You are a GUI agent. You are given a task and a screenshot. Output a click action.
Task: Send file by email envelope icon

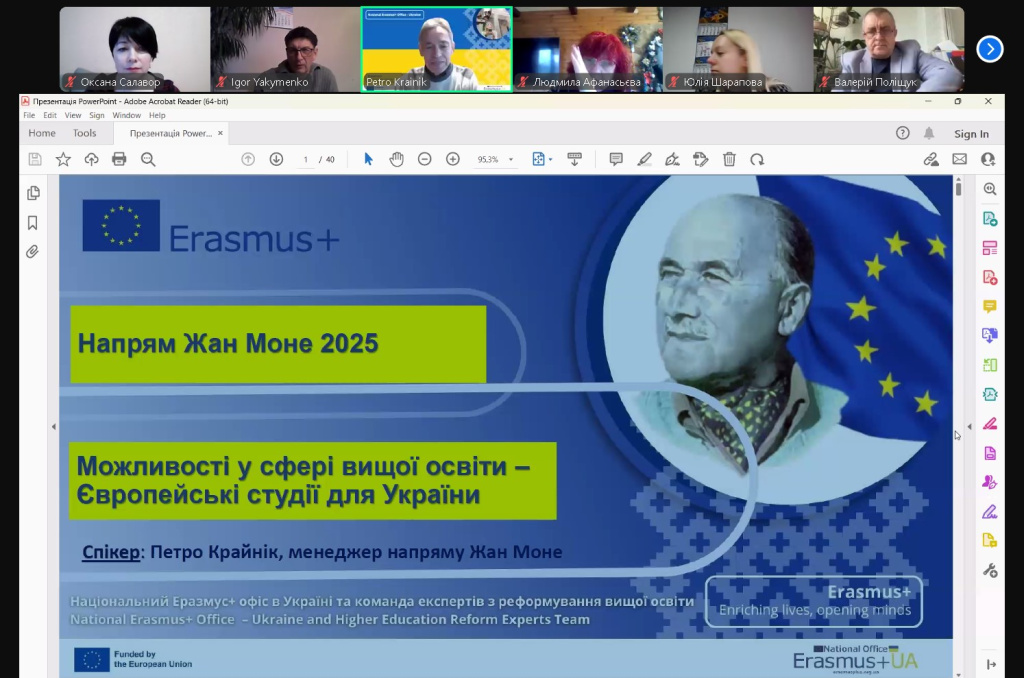(959, 159)
